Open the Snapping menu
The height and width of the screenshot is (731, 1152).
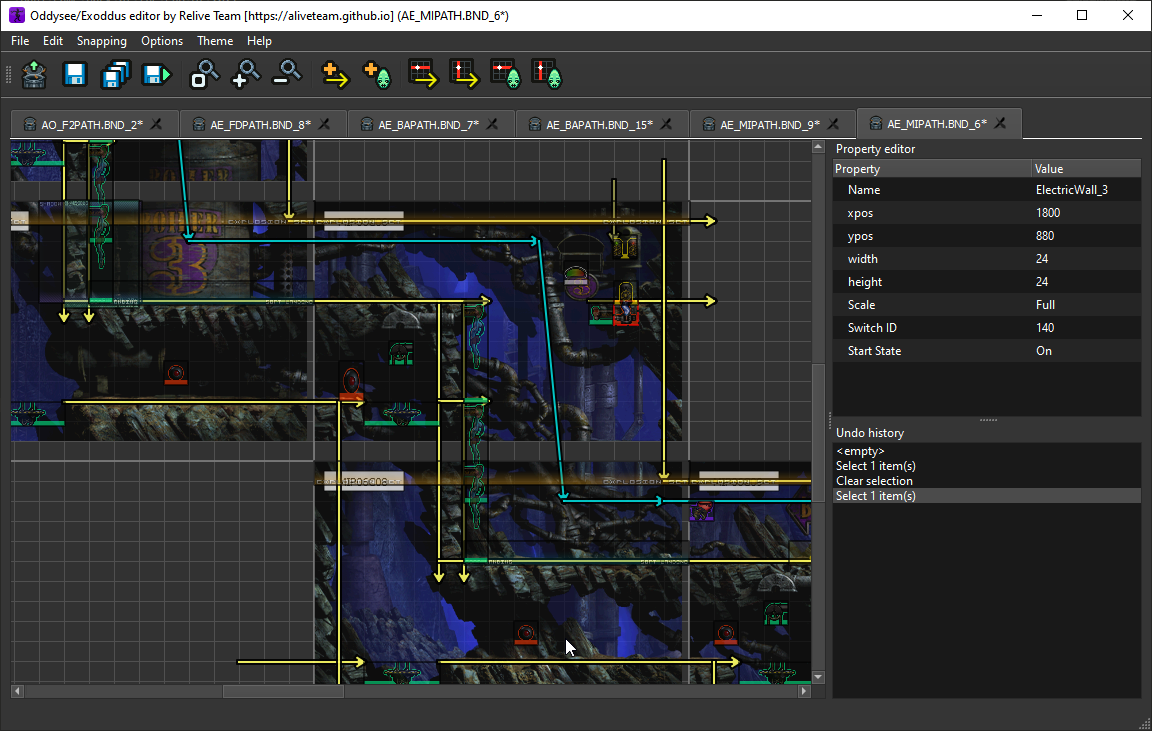(101, 41)
